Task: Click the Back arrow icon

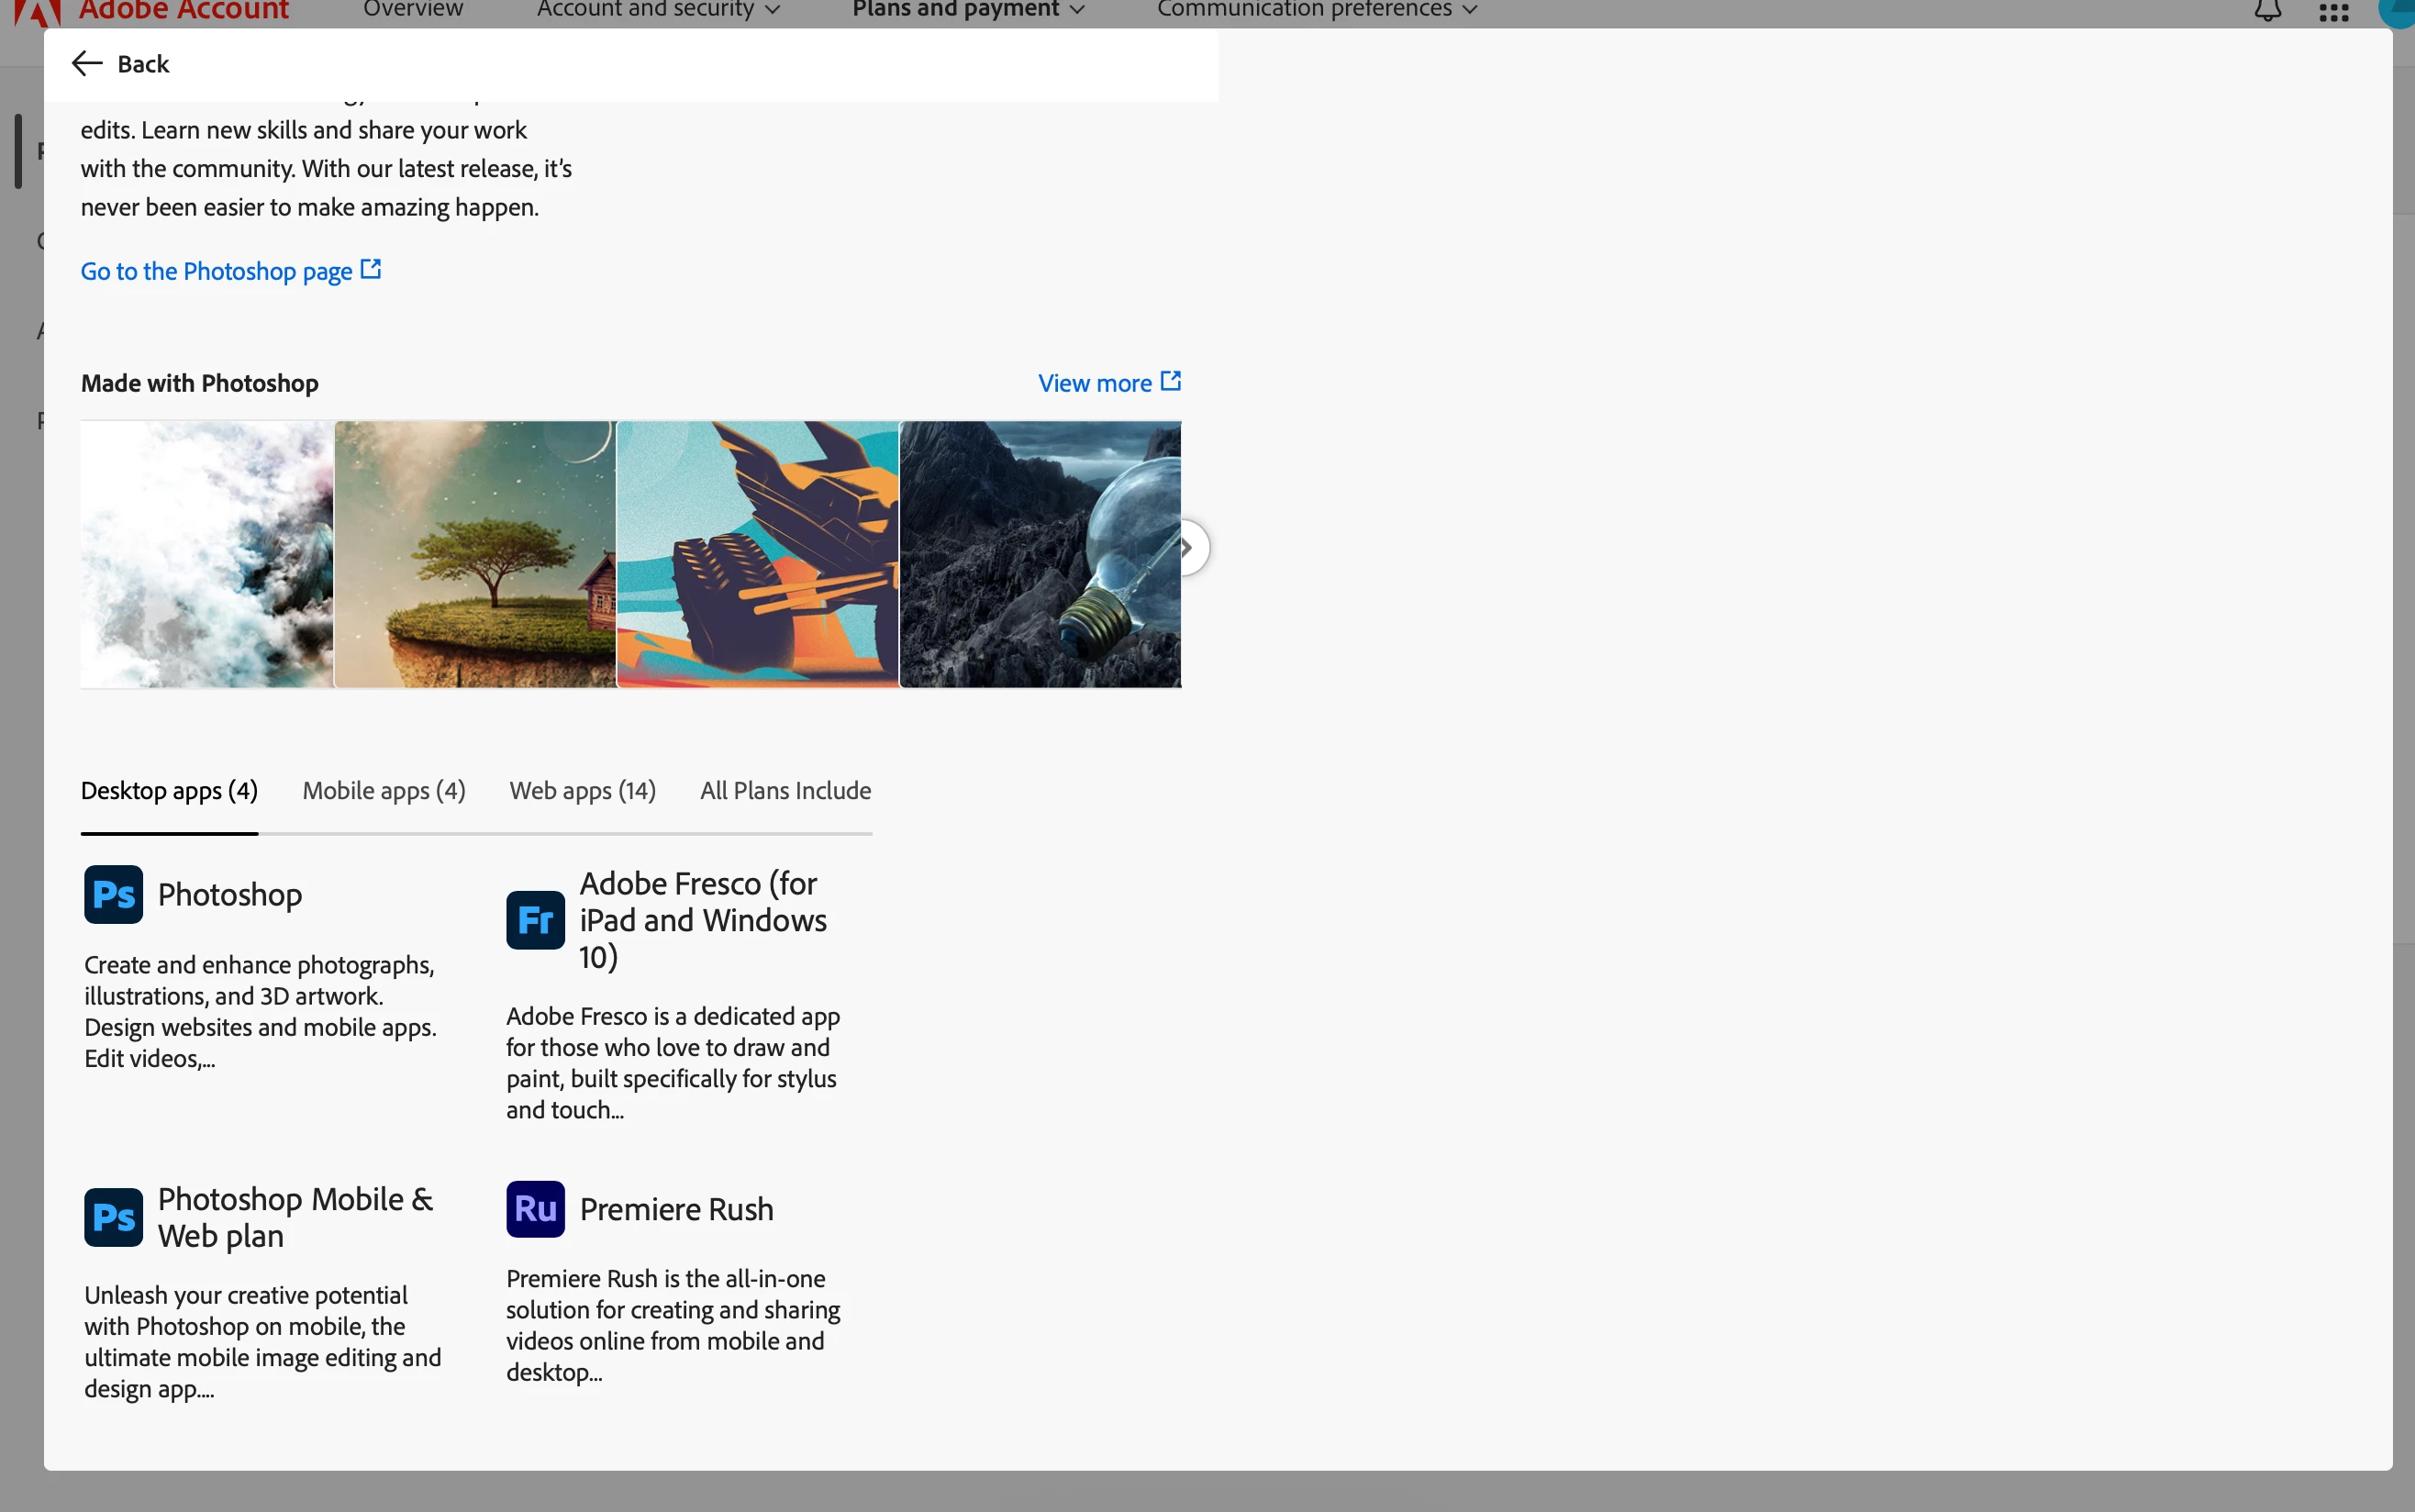Action: pyautogui.click(x=87, y=64)
